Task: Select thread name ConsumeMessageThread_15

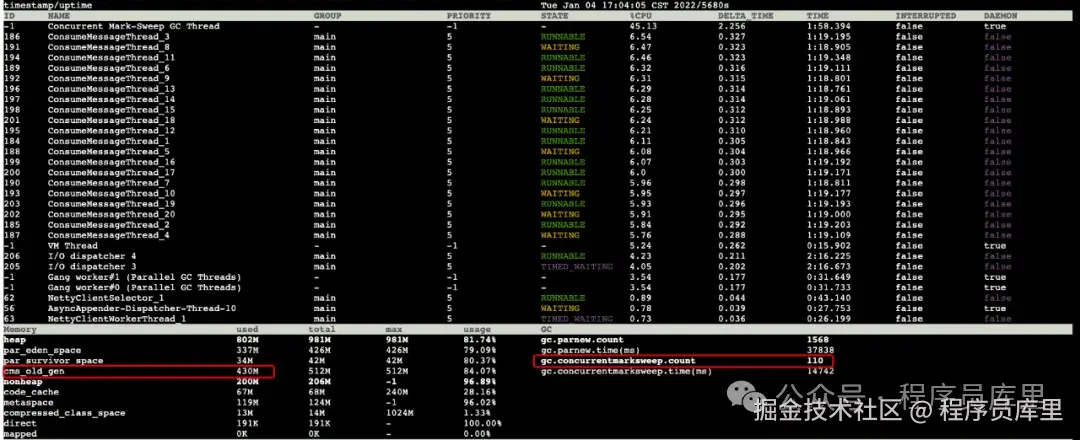Action: (111, 109)
